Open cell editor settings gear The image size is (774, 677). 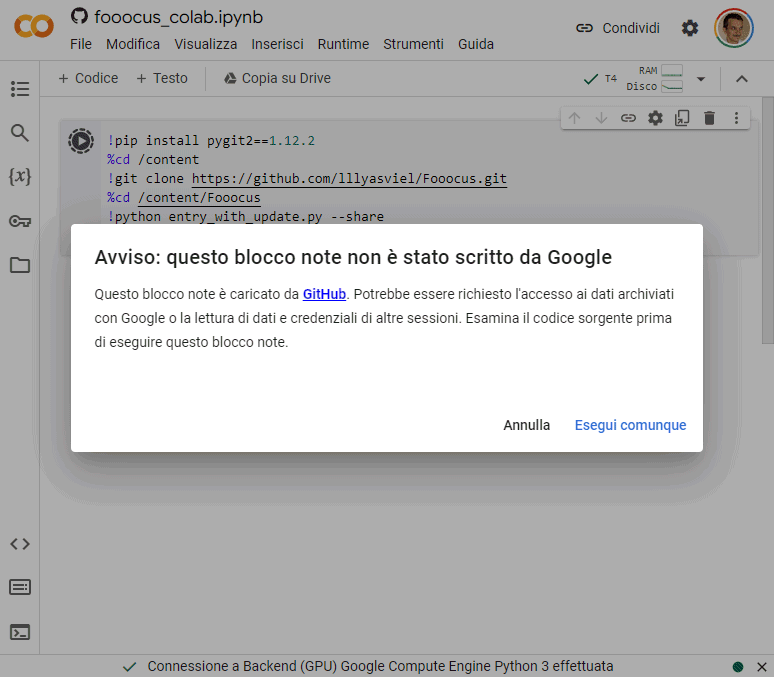tap(655, 118)
